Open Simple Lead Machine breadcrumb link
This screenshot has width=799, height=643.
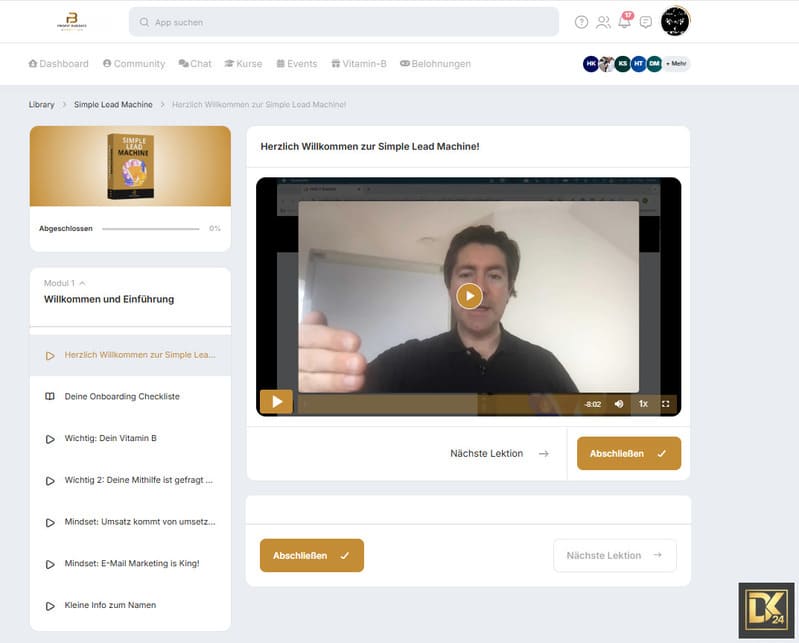click(x=113, y=104)
